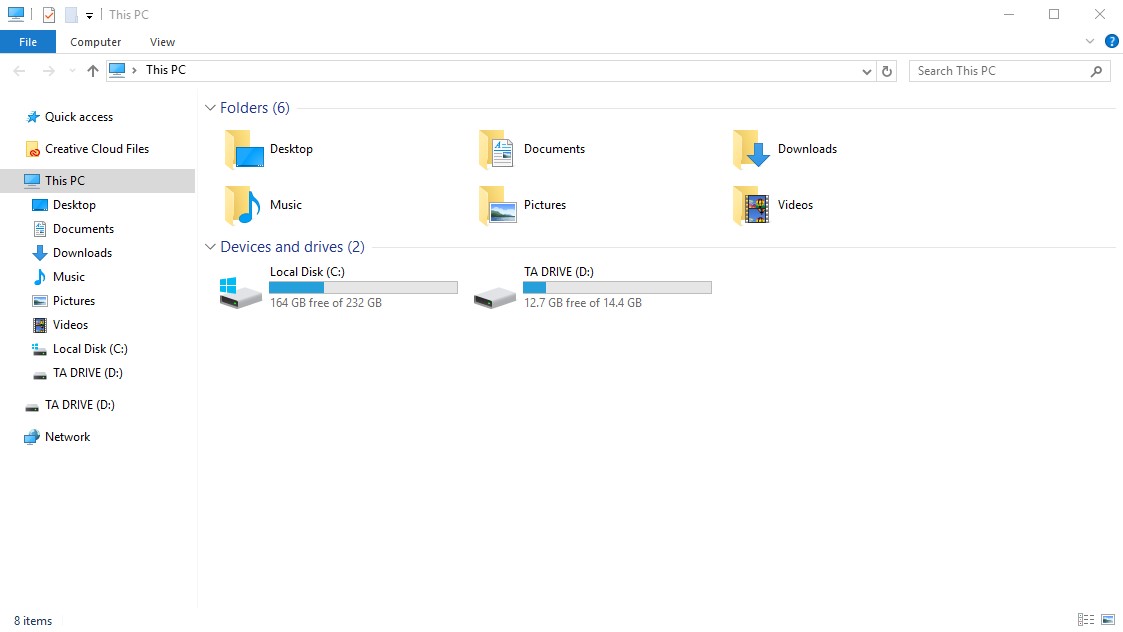
Task: Select the TA DRIVE (D:) drive icon in Devices
Action: [x=494, y=296]
